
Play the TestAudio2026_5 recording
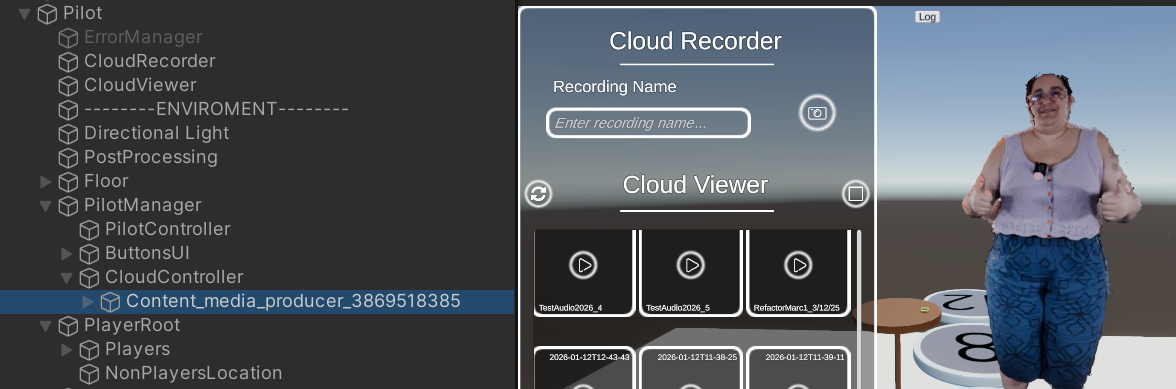(x=691, y=265)
